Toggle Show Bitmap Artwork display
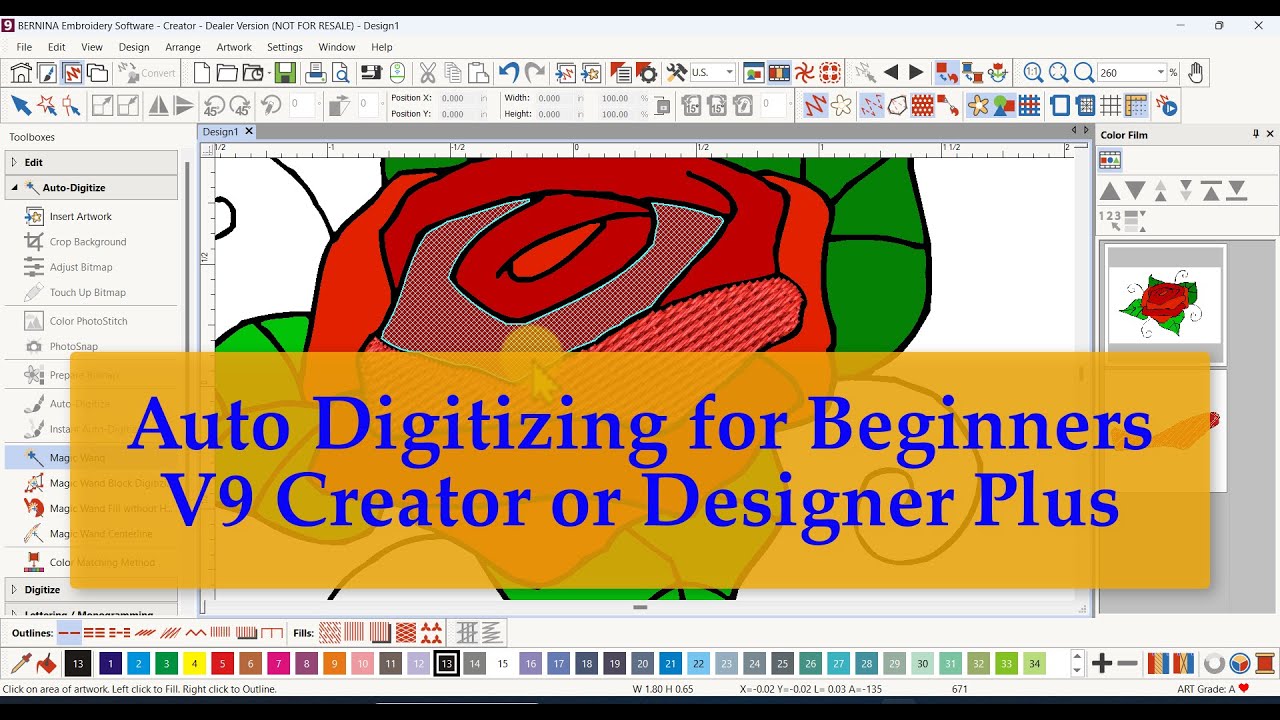The width and height of the screenshot is (1280, 720). click(978, 105)
